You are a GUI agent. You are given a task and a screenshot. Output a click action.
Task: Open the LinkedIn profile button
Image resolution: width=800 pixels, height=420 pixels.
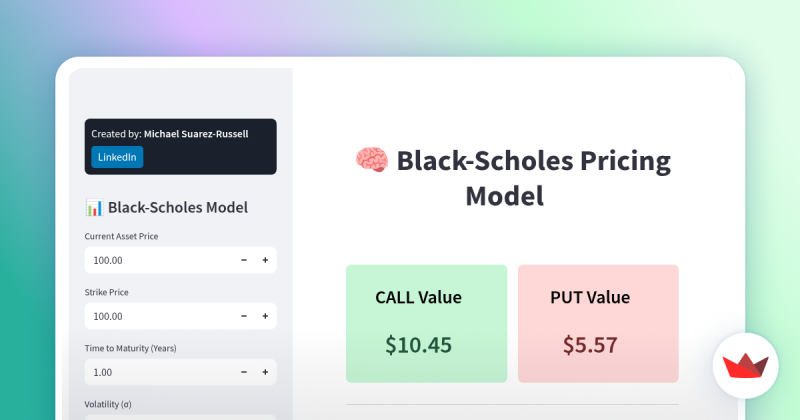tap(117, 157)
